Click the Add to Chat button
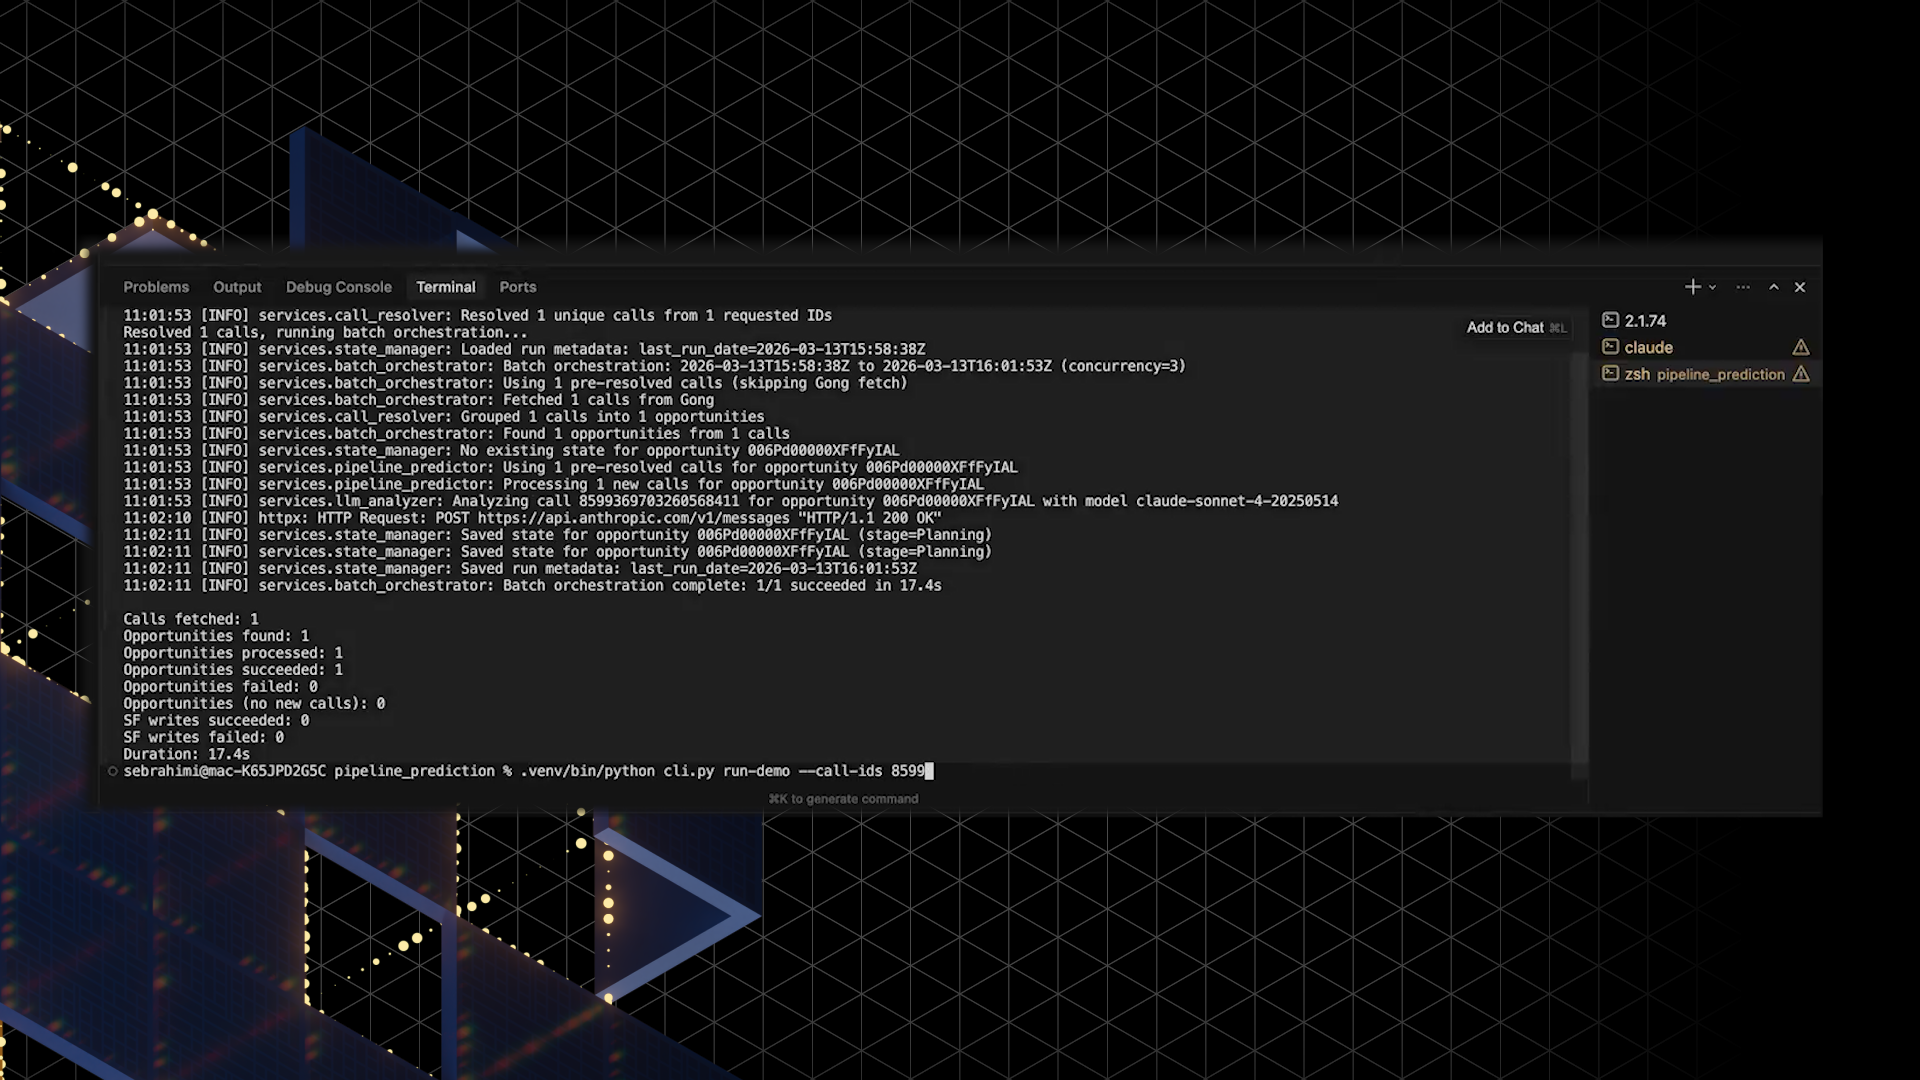This screenshot has width=1920, height=1080. [1516, 328]
